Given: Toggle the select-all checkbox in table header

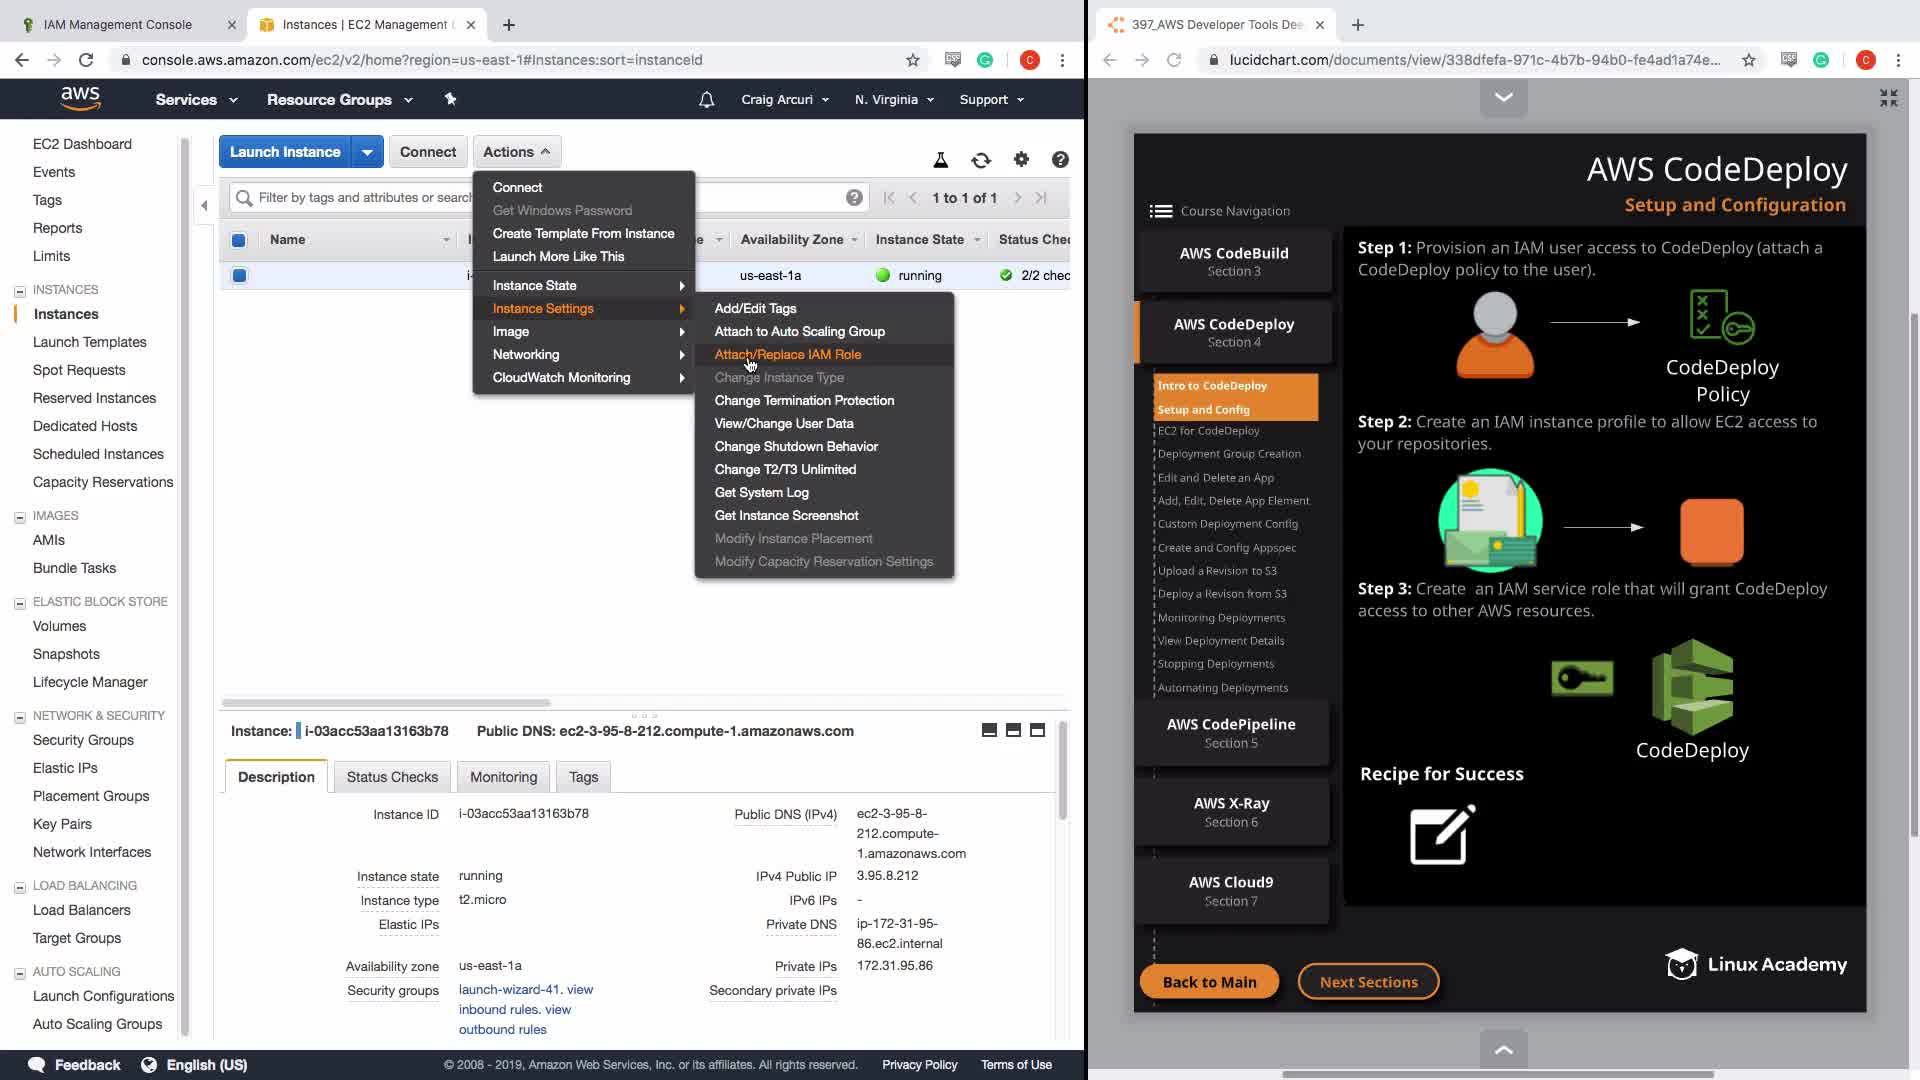Looking at the screenshot, I should pyautogui.click(x=239, y=240).
